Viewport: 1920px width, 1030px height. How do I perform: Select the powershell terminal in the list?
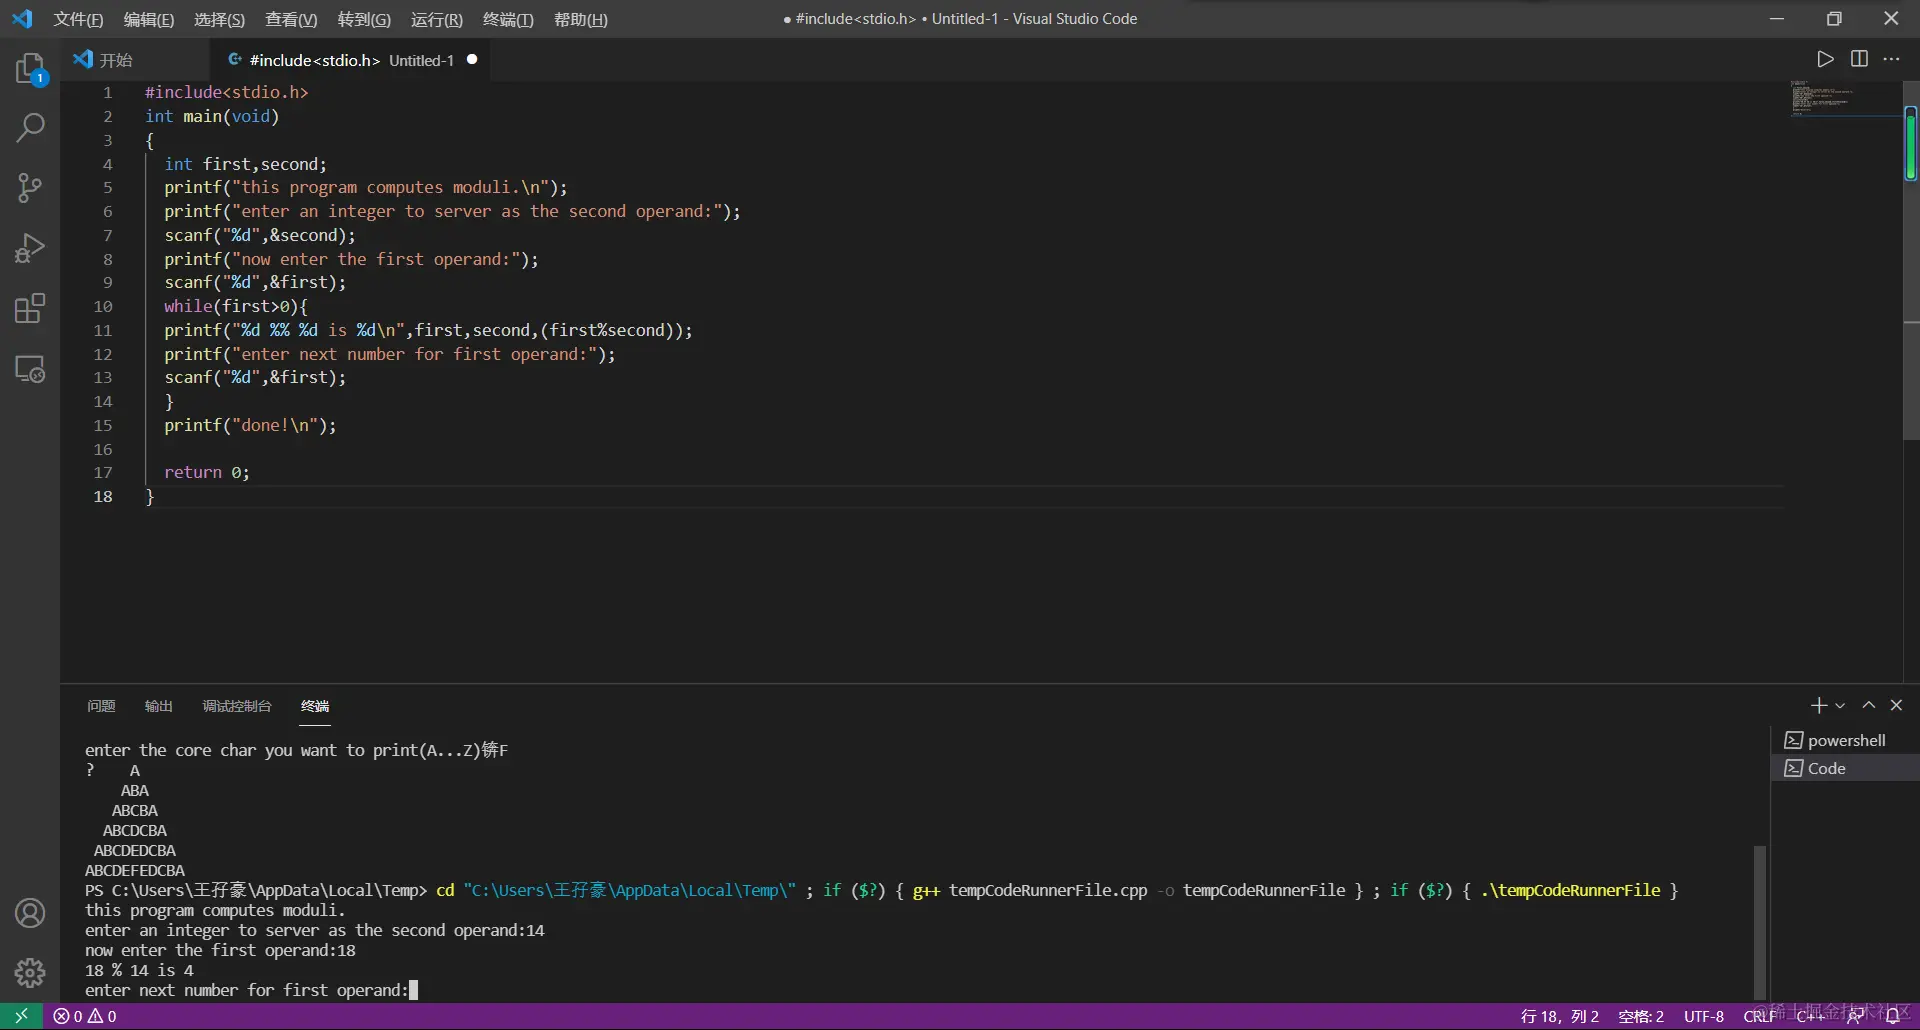pyautogui.click(x=1845, y=740)
